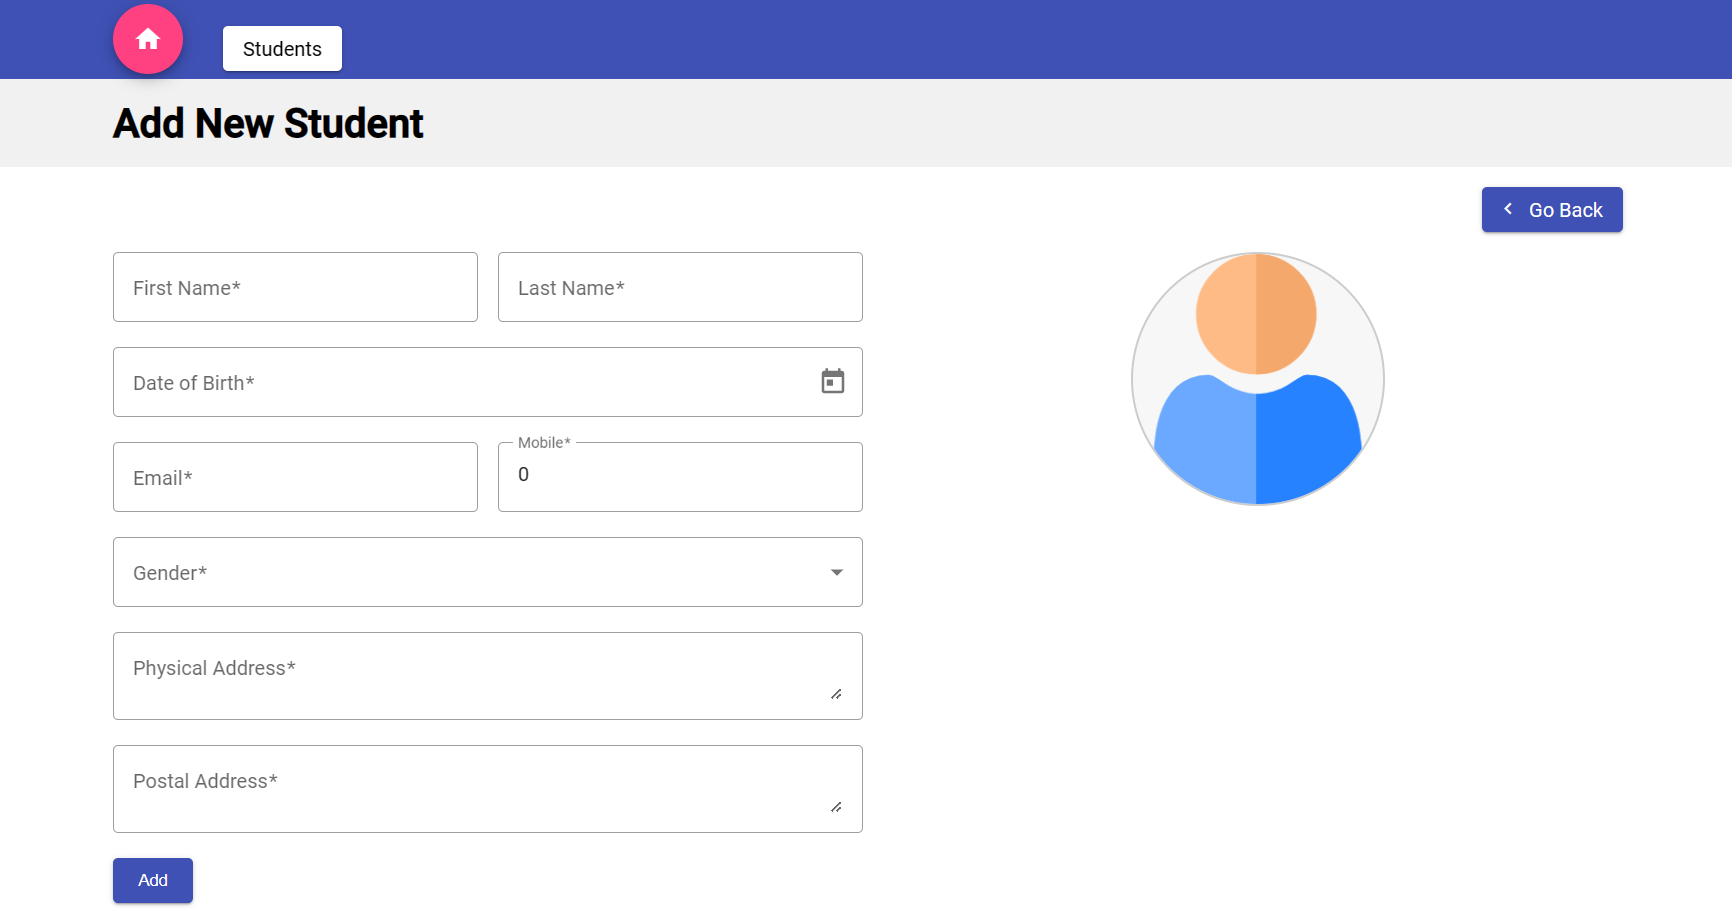Click the back chevron inside Go Back button
Viewport: 1732px width, 917px height.
coord(1508,209)
